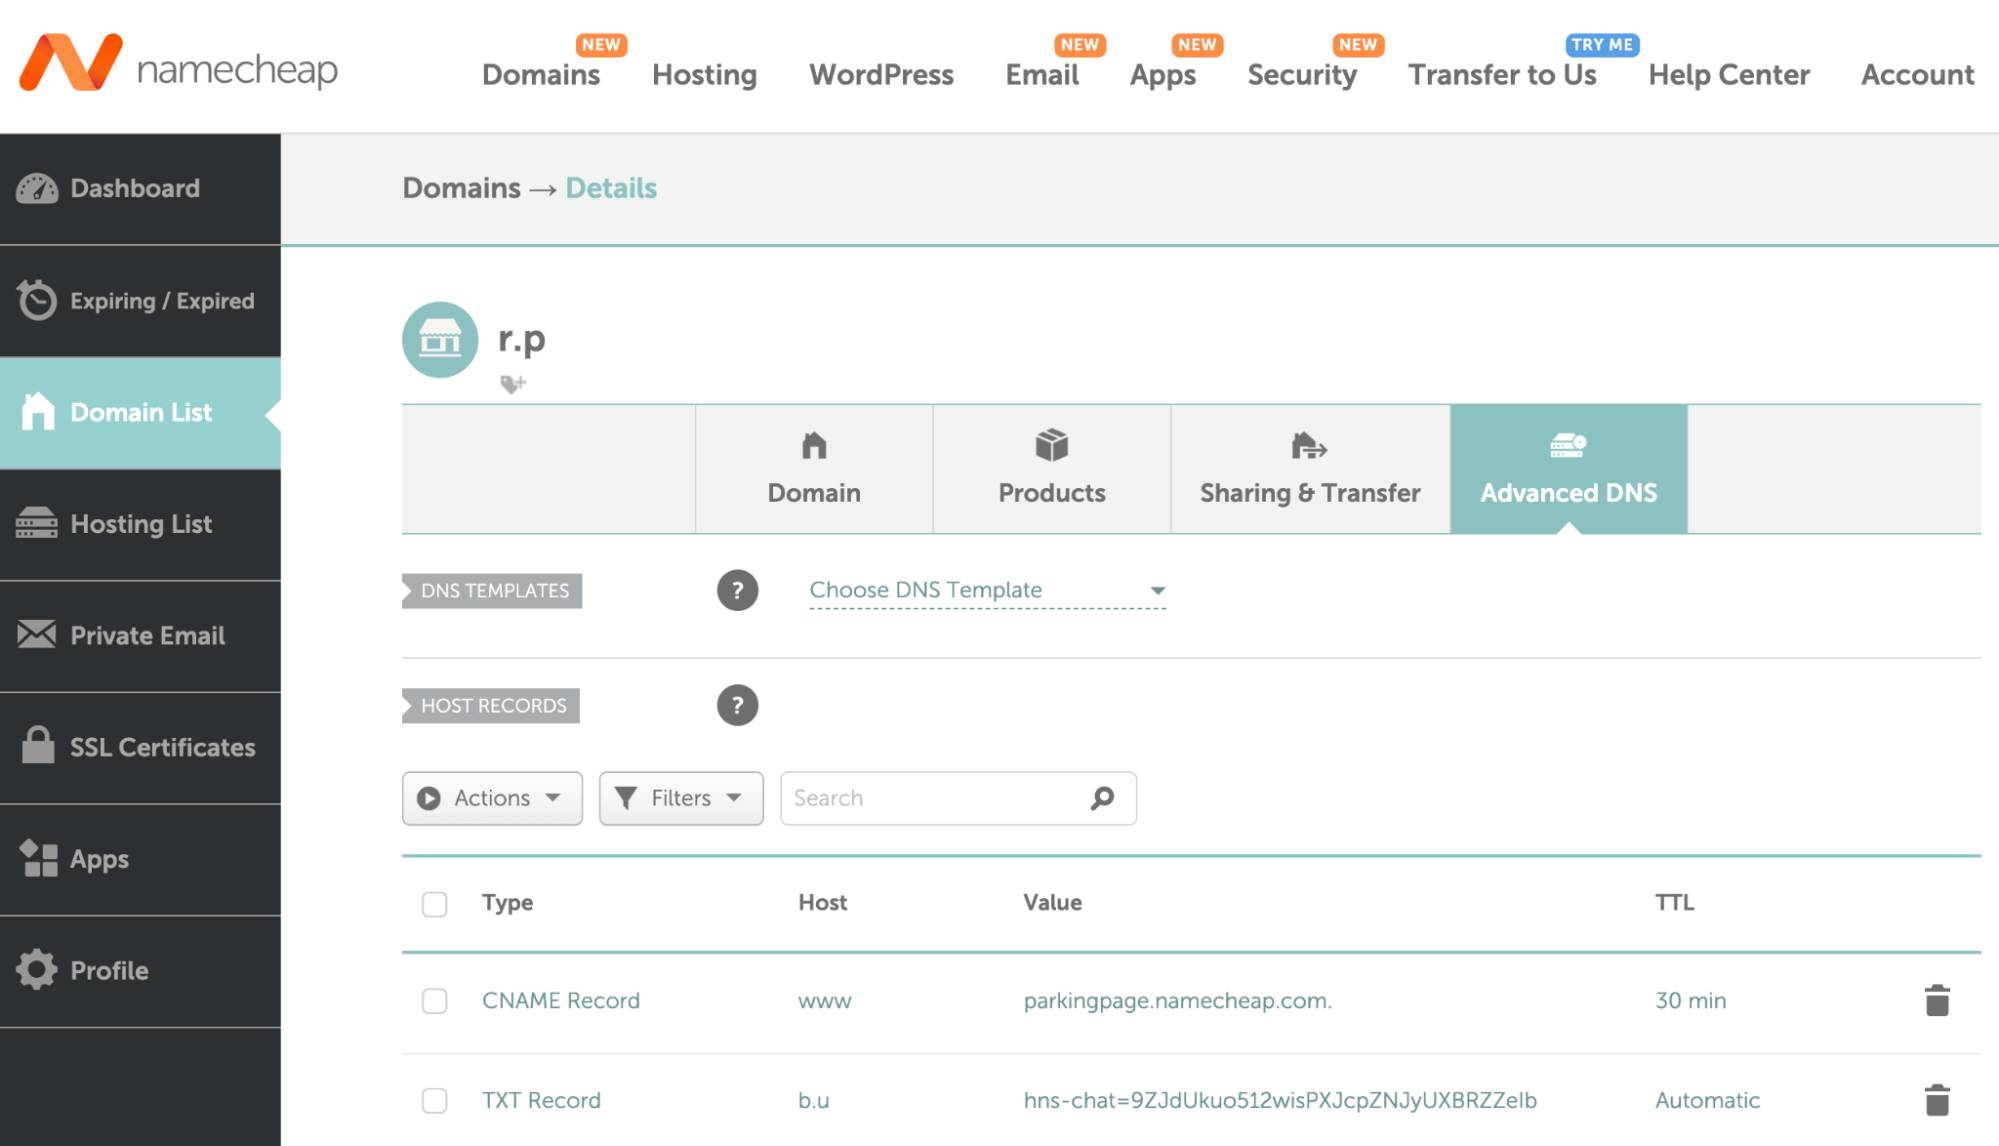The width and height of the screenshot is (1999, 1146).
Task: Click the Dashboard sidebar icon
Action: [x=37, y=188]
